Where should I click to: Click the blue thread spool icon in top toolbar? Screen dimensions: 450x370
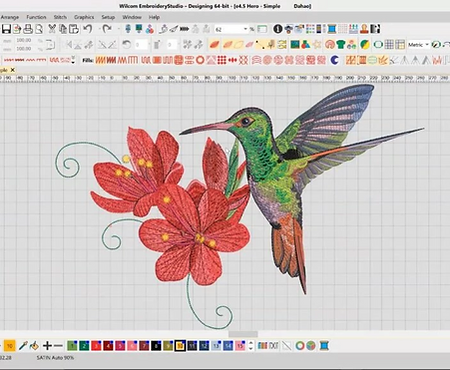pos(332,29)
